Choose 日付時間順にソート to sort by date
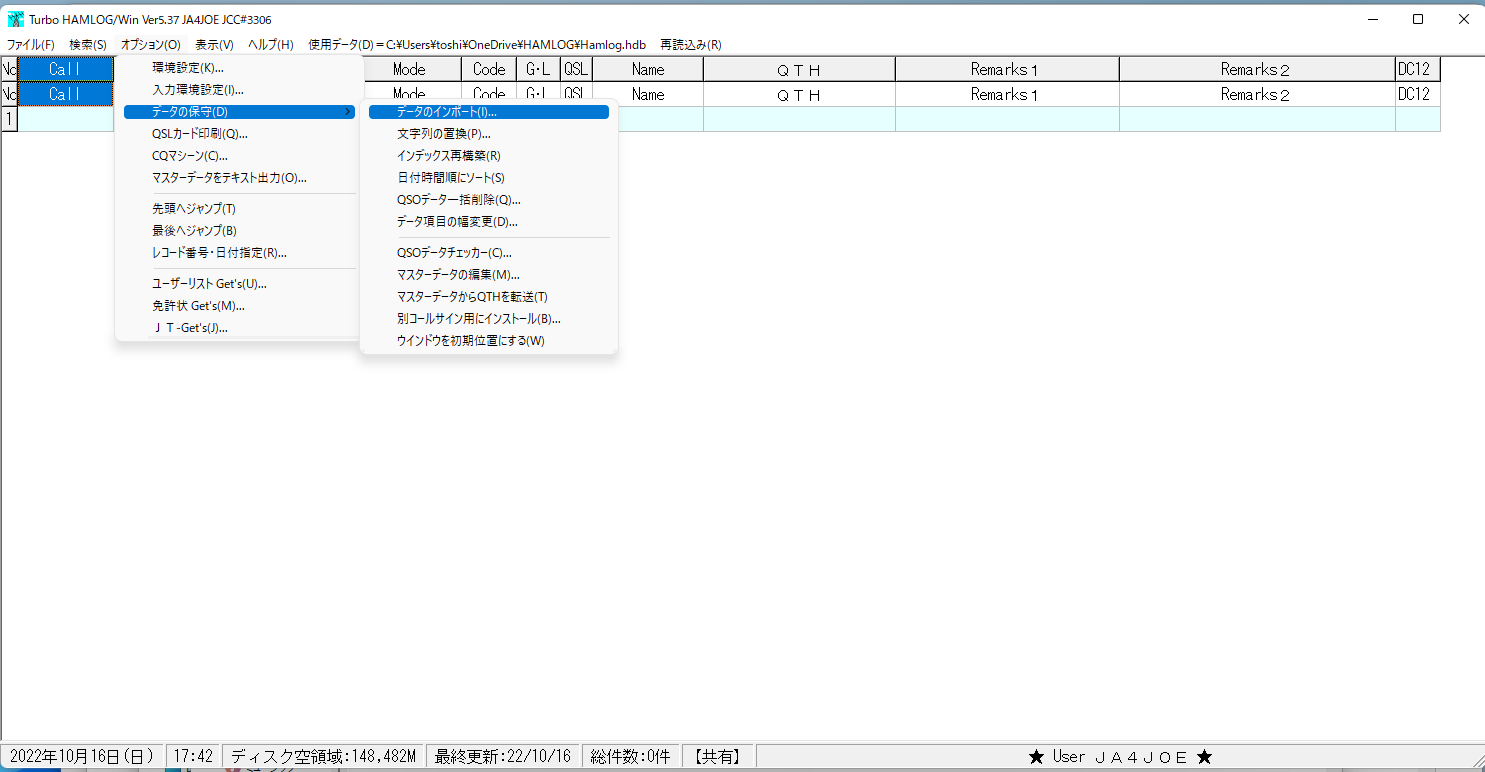This screenshot has width=1485, height=772. (x=450, y=177)
